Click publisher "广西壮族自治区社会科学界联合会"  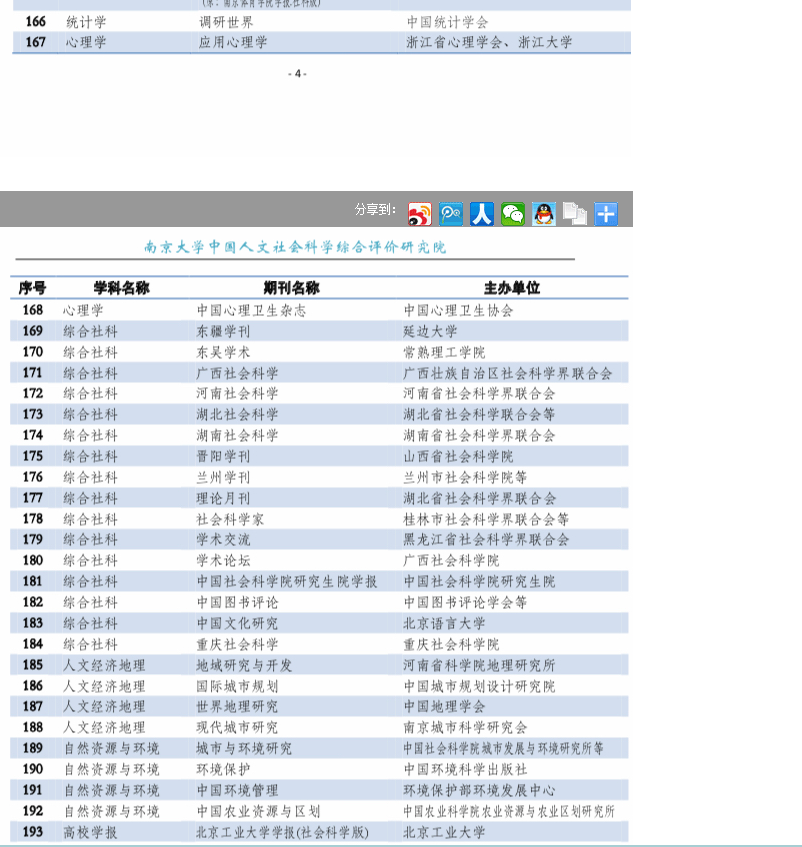(x=508, y=373)
